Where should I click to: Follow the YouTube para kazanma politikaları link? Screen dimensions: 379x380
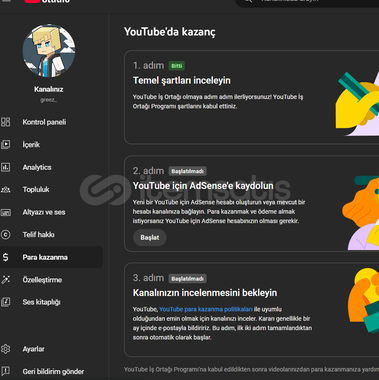click(x=206, y=309)
